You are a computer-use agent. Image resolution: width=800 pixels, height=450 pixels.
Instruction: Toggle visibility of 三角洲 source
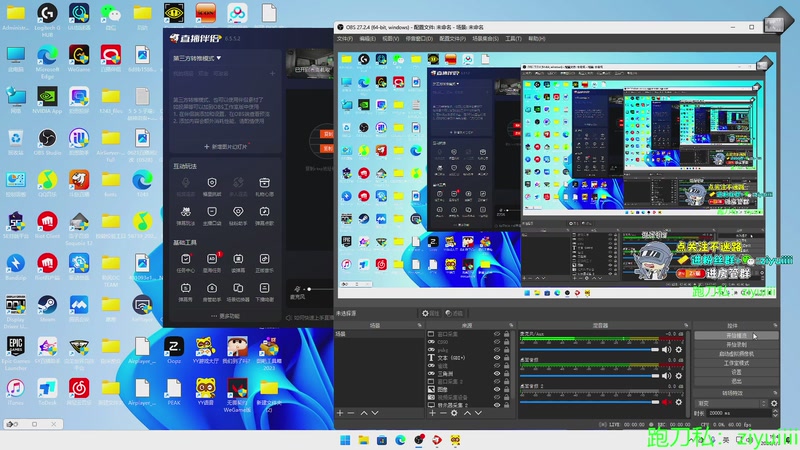tap(497, 373)
